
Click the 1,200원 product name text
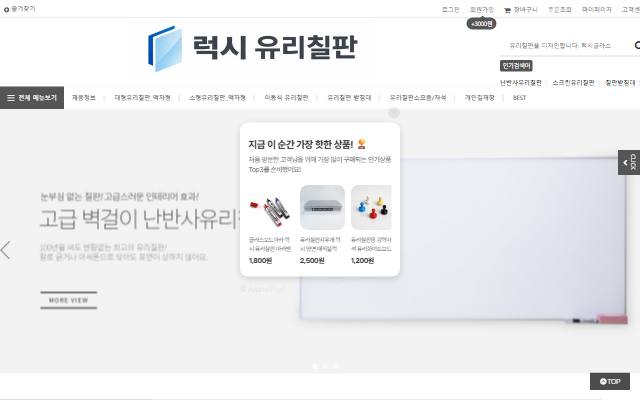[x=371, y=244]
